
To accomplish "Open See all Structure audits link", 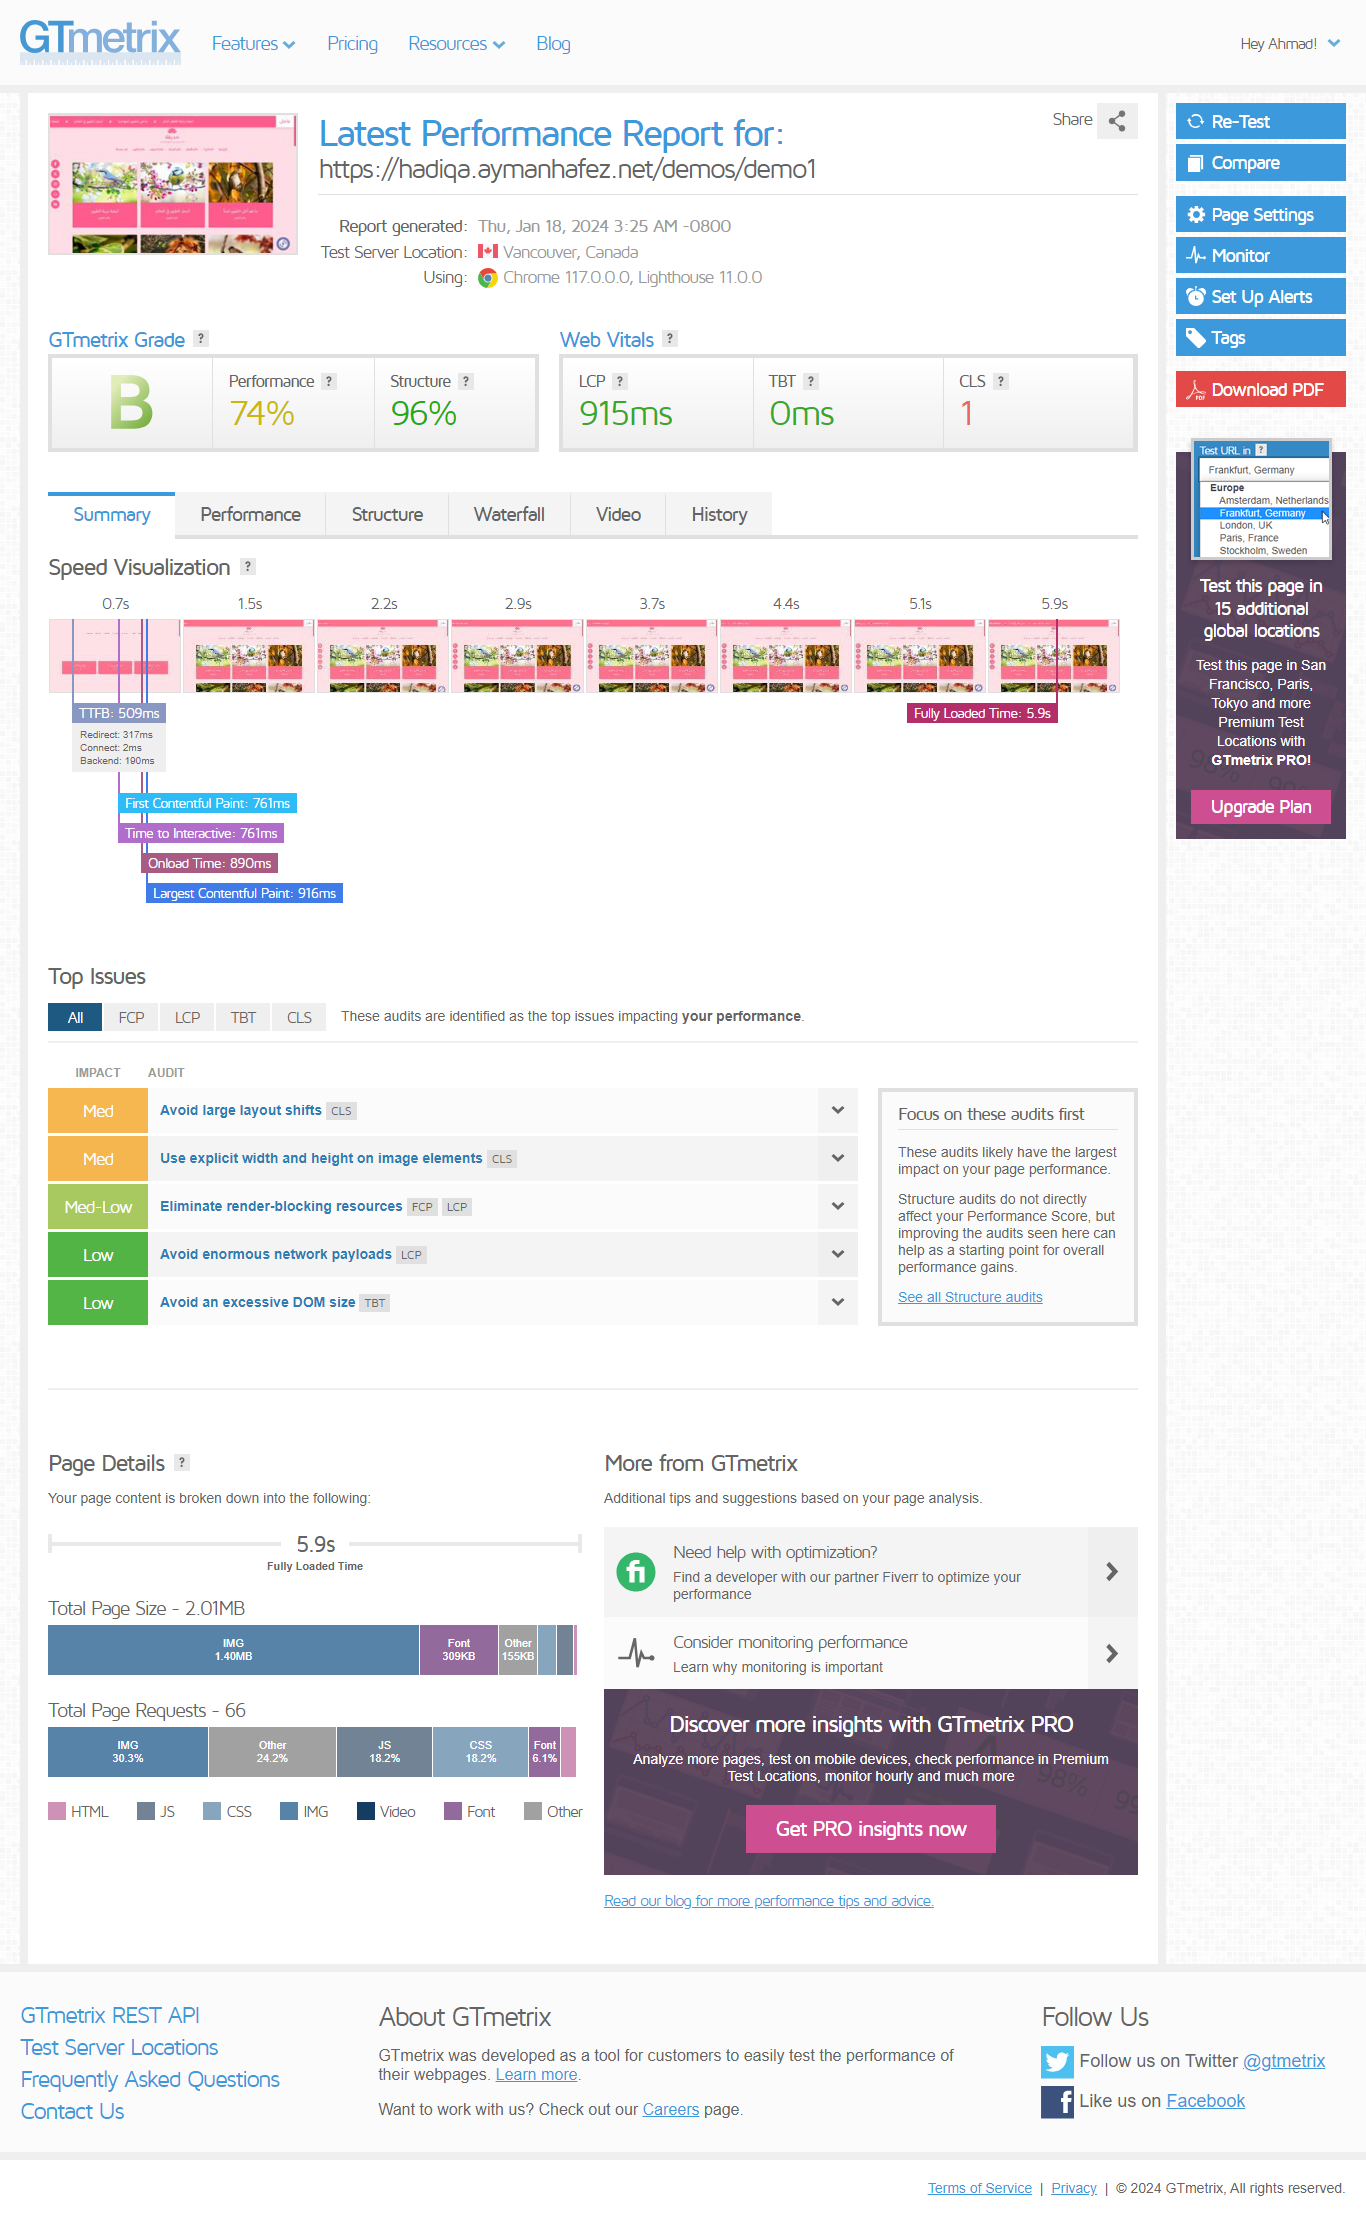I will tap(969, 1297).
